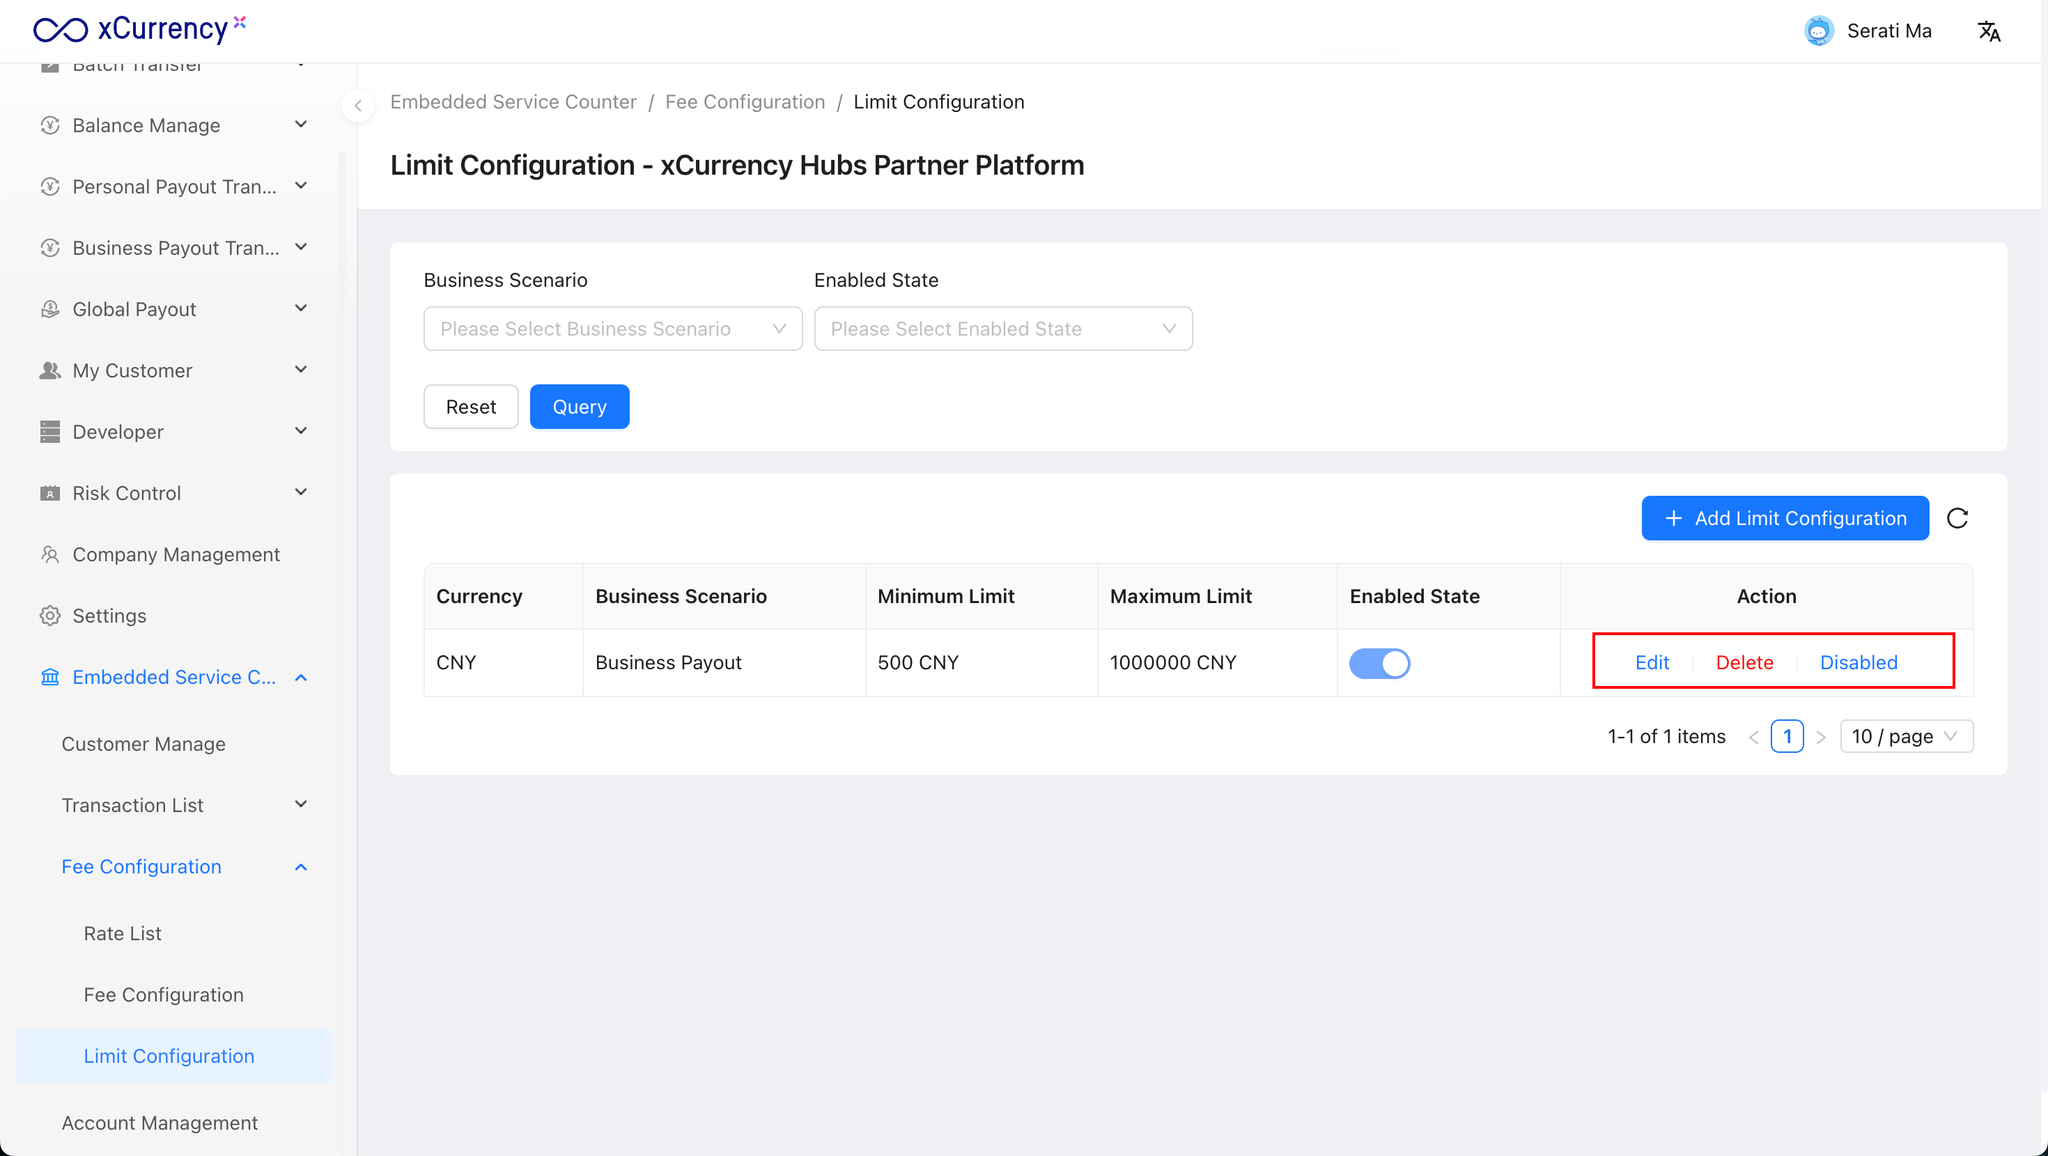Screen dimensions: 2048x1156
Task: Click the Serati Ma user avatar
Action: pyautogui.click(x=1819, y=31)
